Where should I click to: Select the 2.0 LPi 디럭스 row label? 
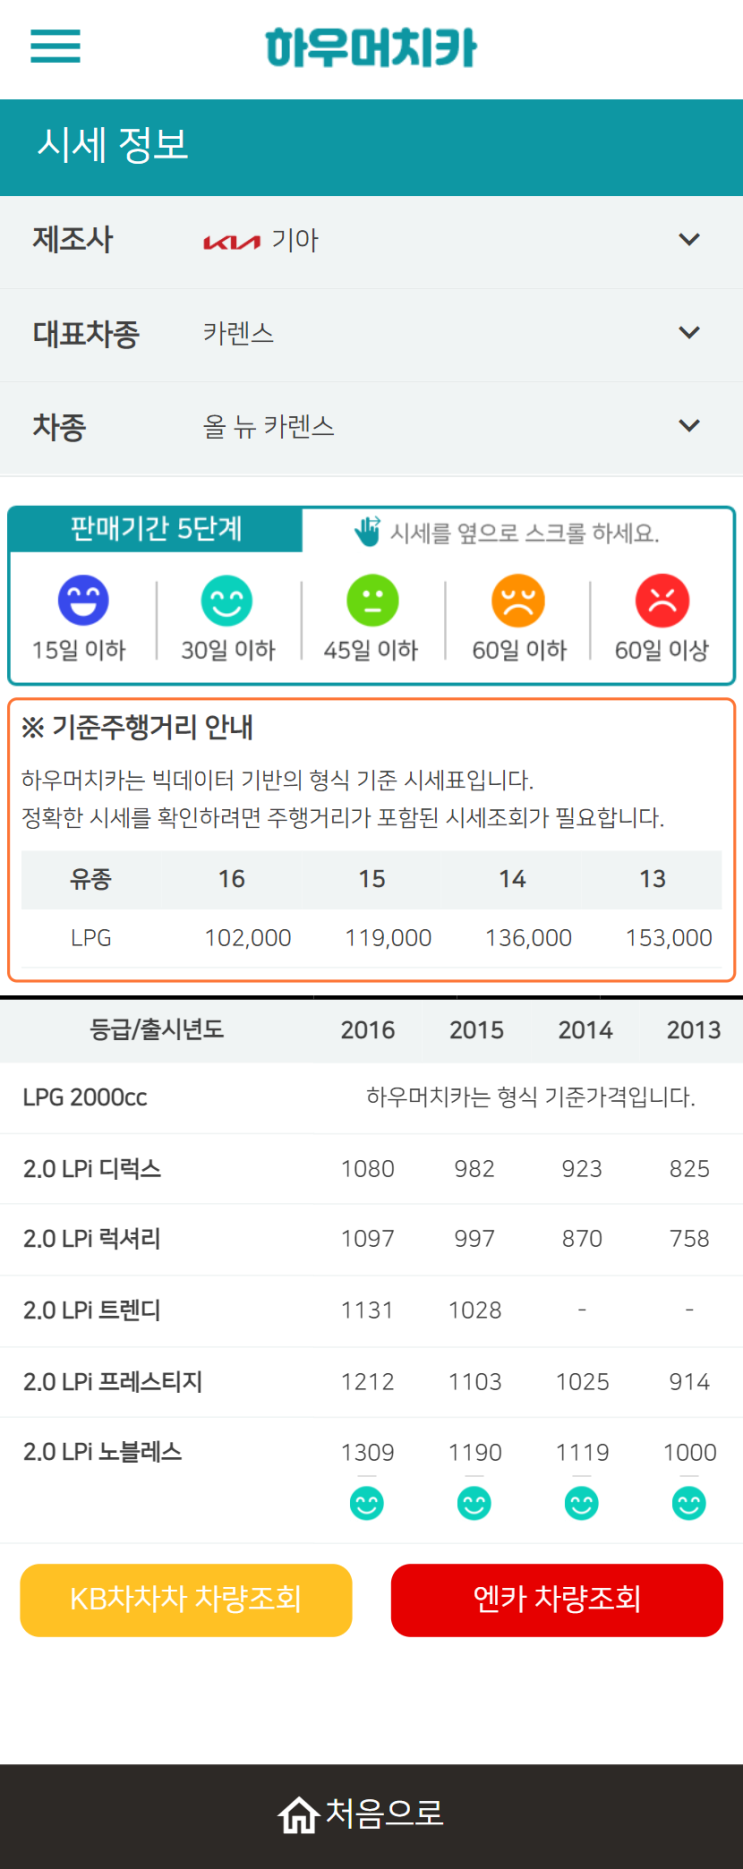click(92, 1169)
